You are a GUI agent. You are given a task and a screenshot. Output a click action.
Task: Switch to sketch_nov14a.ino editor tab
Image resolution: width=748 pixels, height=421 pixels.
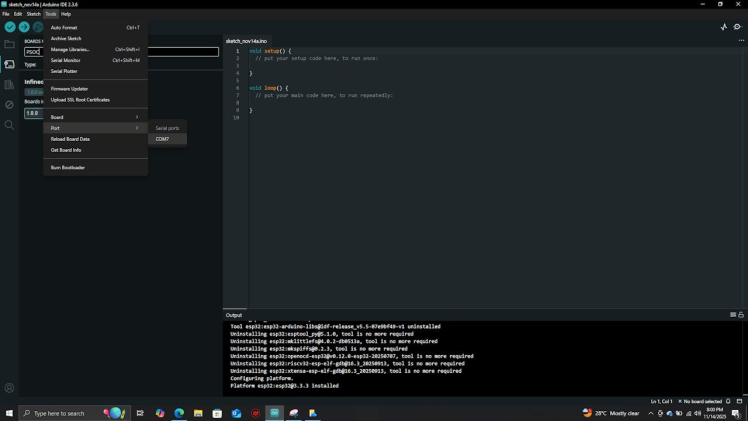click(x=246, y=41)
